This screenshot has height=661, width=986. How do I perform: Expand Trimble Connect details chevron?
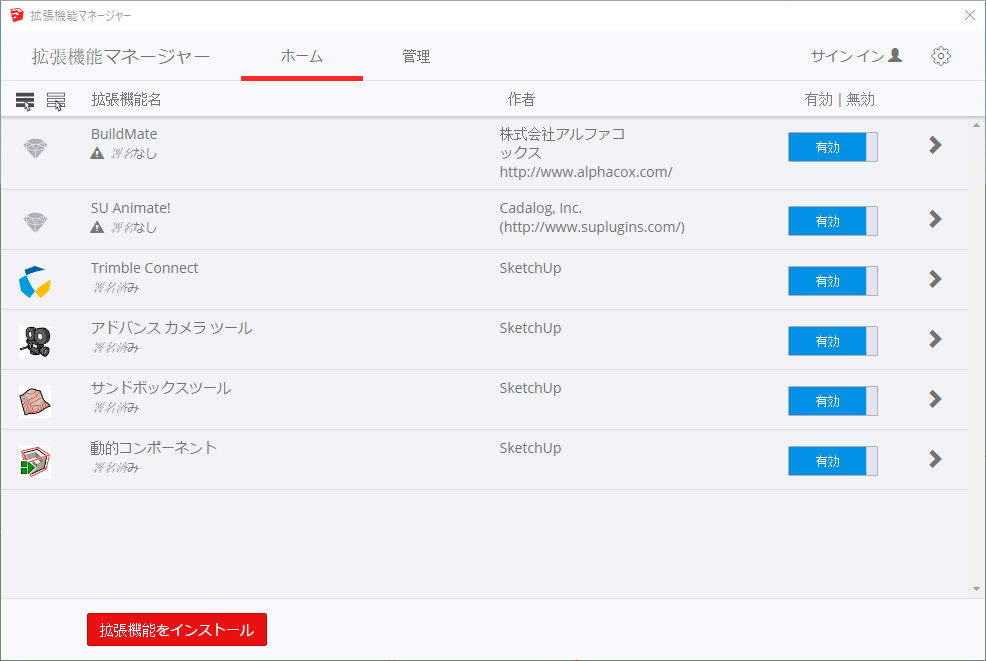pyautogui.click(x=935, y=279)
